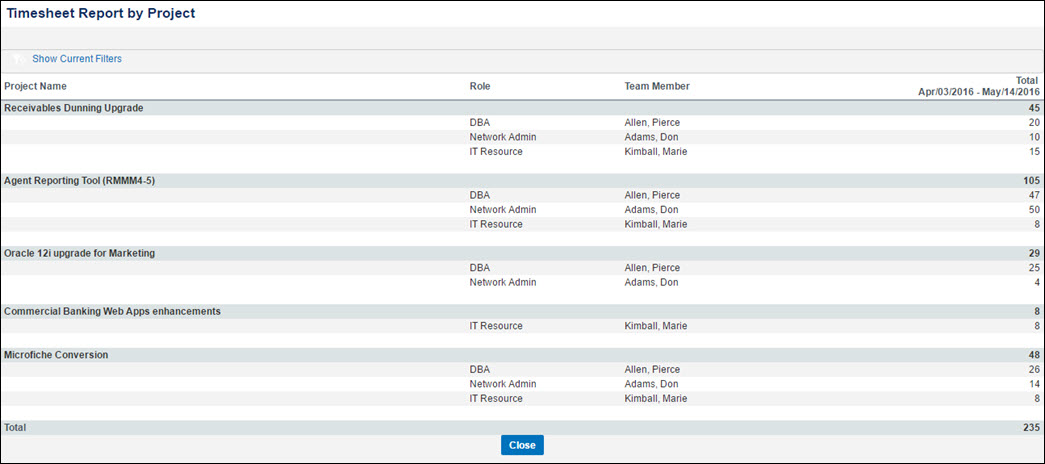Click DBA role under Agent Reporting Tool

[x=480, y=195]
